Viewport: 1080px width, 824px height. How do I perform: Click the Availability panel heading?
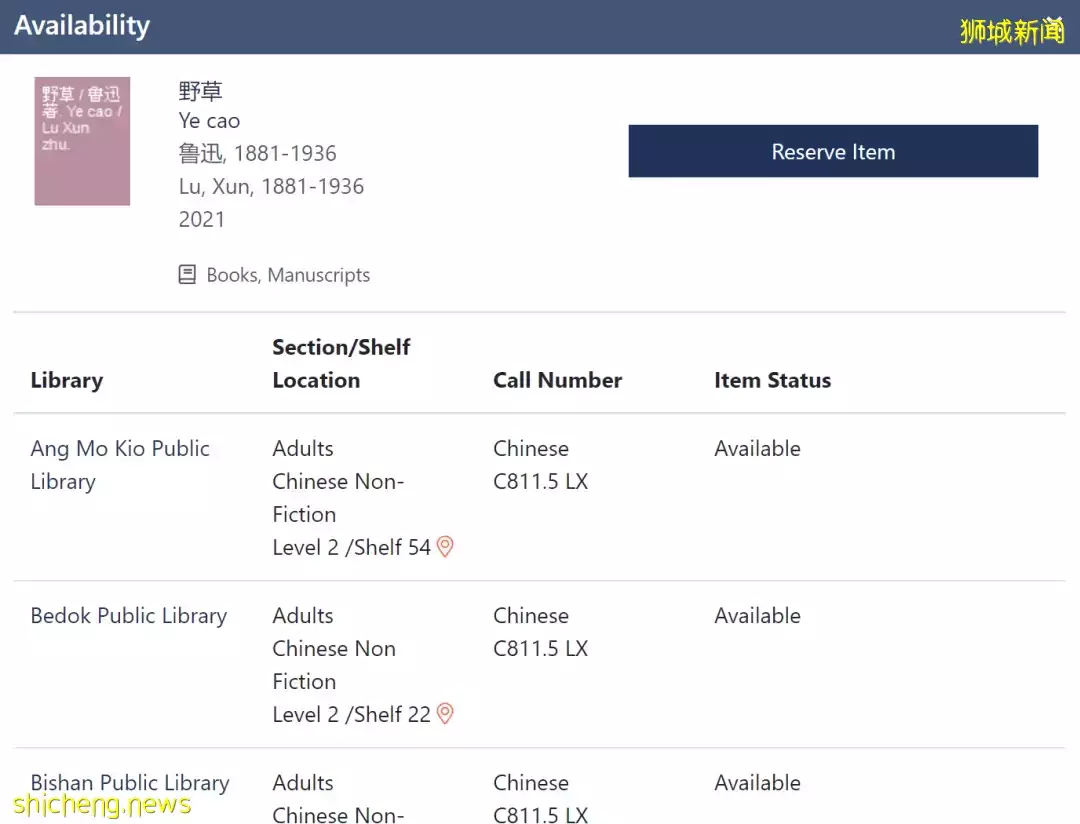82,25
